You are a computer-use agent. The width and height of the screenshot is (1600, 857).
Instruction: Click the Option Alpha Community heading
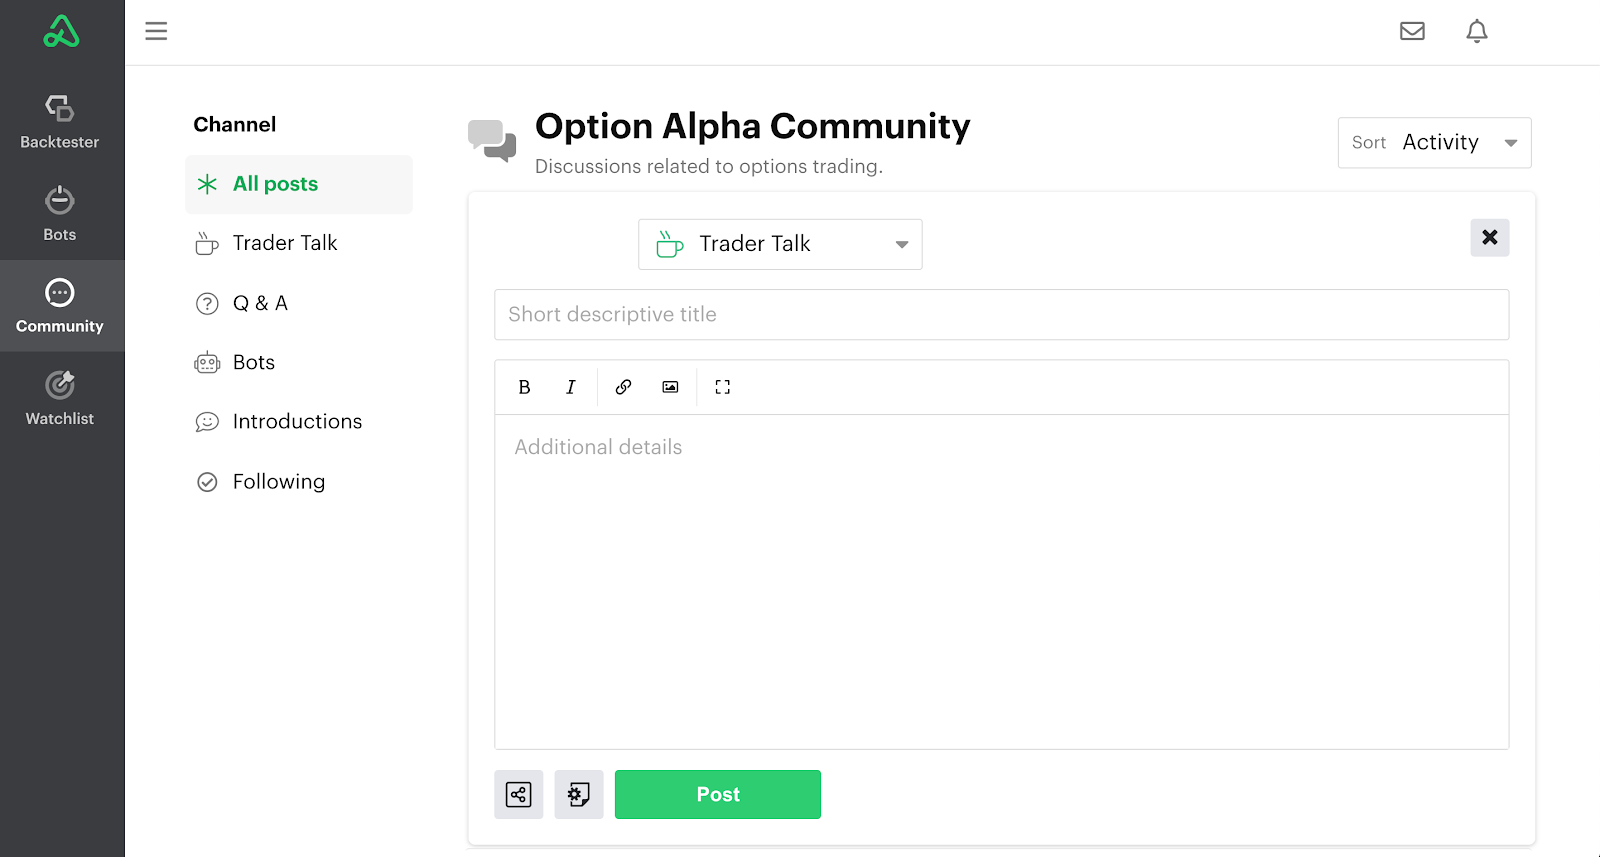click(753, 126)
